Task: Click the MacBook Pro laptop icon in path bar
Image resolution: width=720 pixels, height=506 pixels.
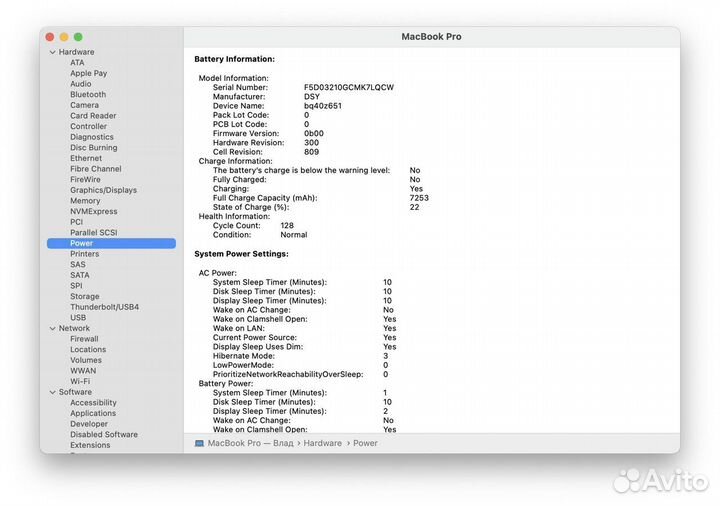Action: tap(199, 444)
